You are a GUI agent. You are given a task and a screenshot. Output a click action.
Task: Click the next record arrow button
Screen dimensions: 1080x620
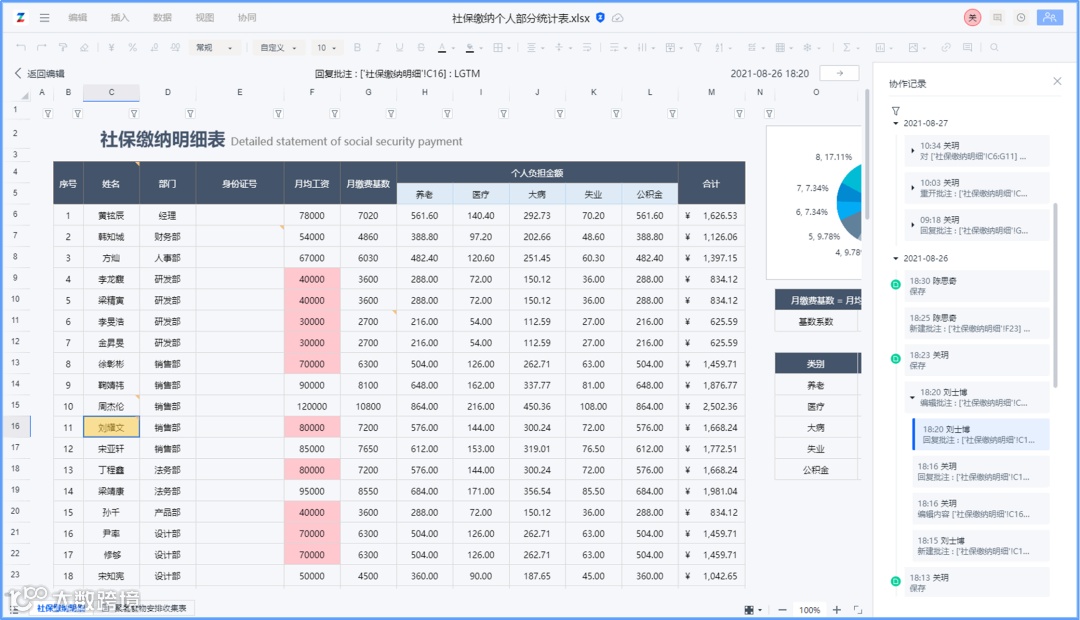click(x=839, y=73)
